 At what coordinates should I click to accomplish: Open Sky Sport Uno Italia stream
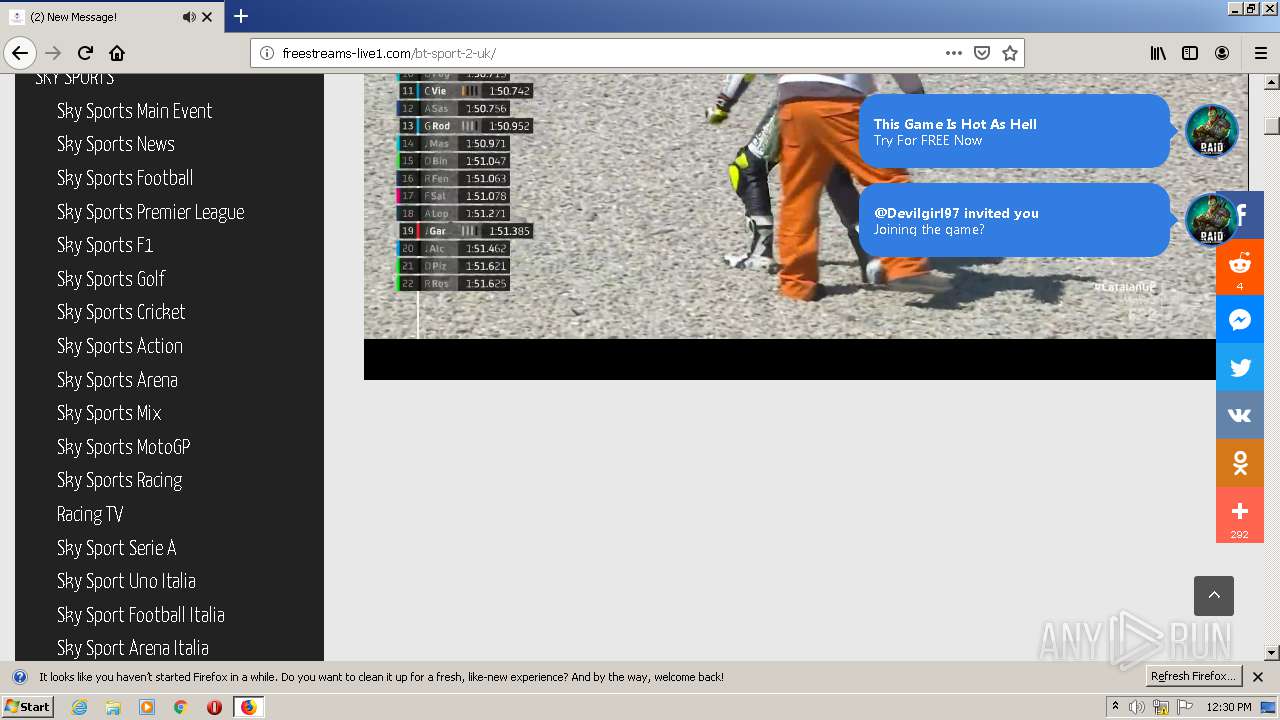pyautogui.click(x=125, y=581)
